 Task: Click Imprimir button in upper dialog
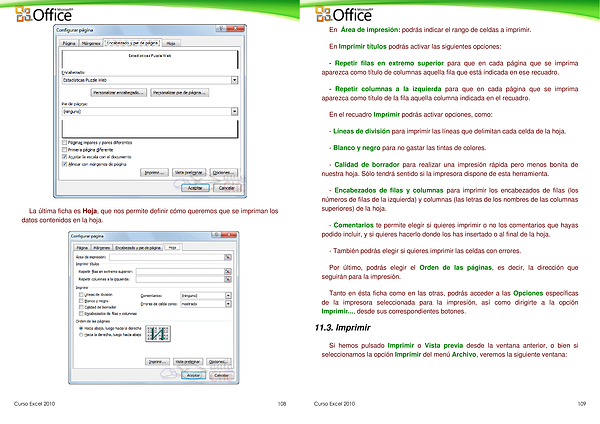tap(154, 173)
